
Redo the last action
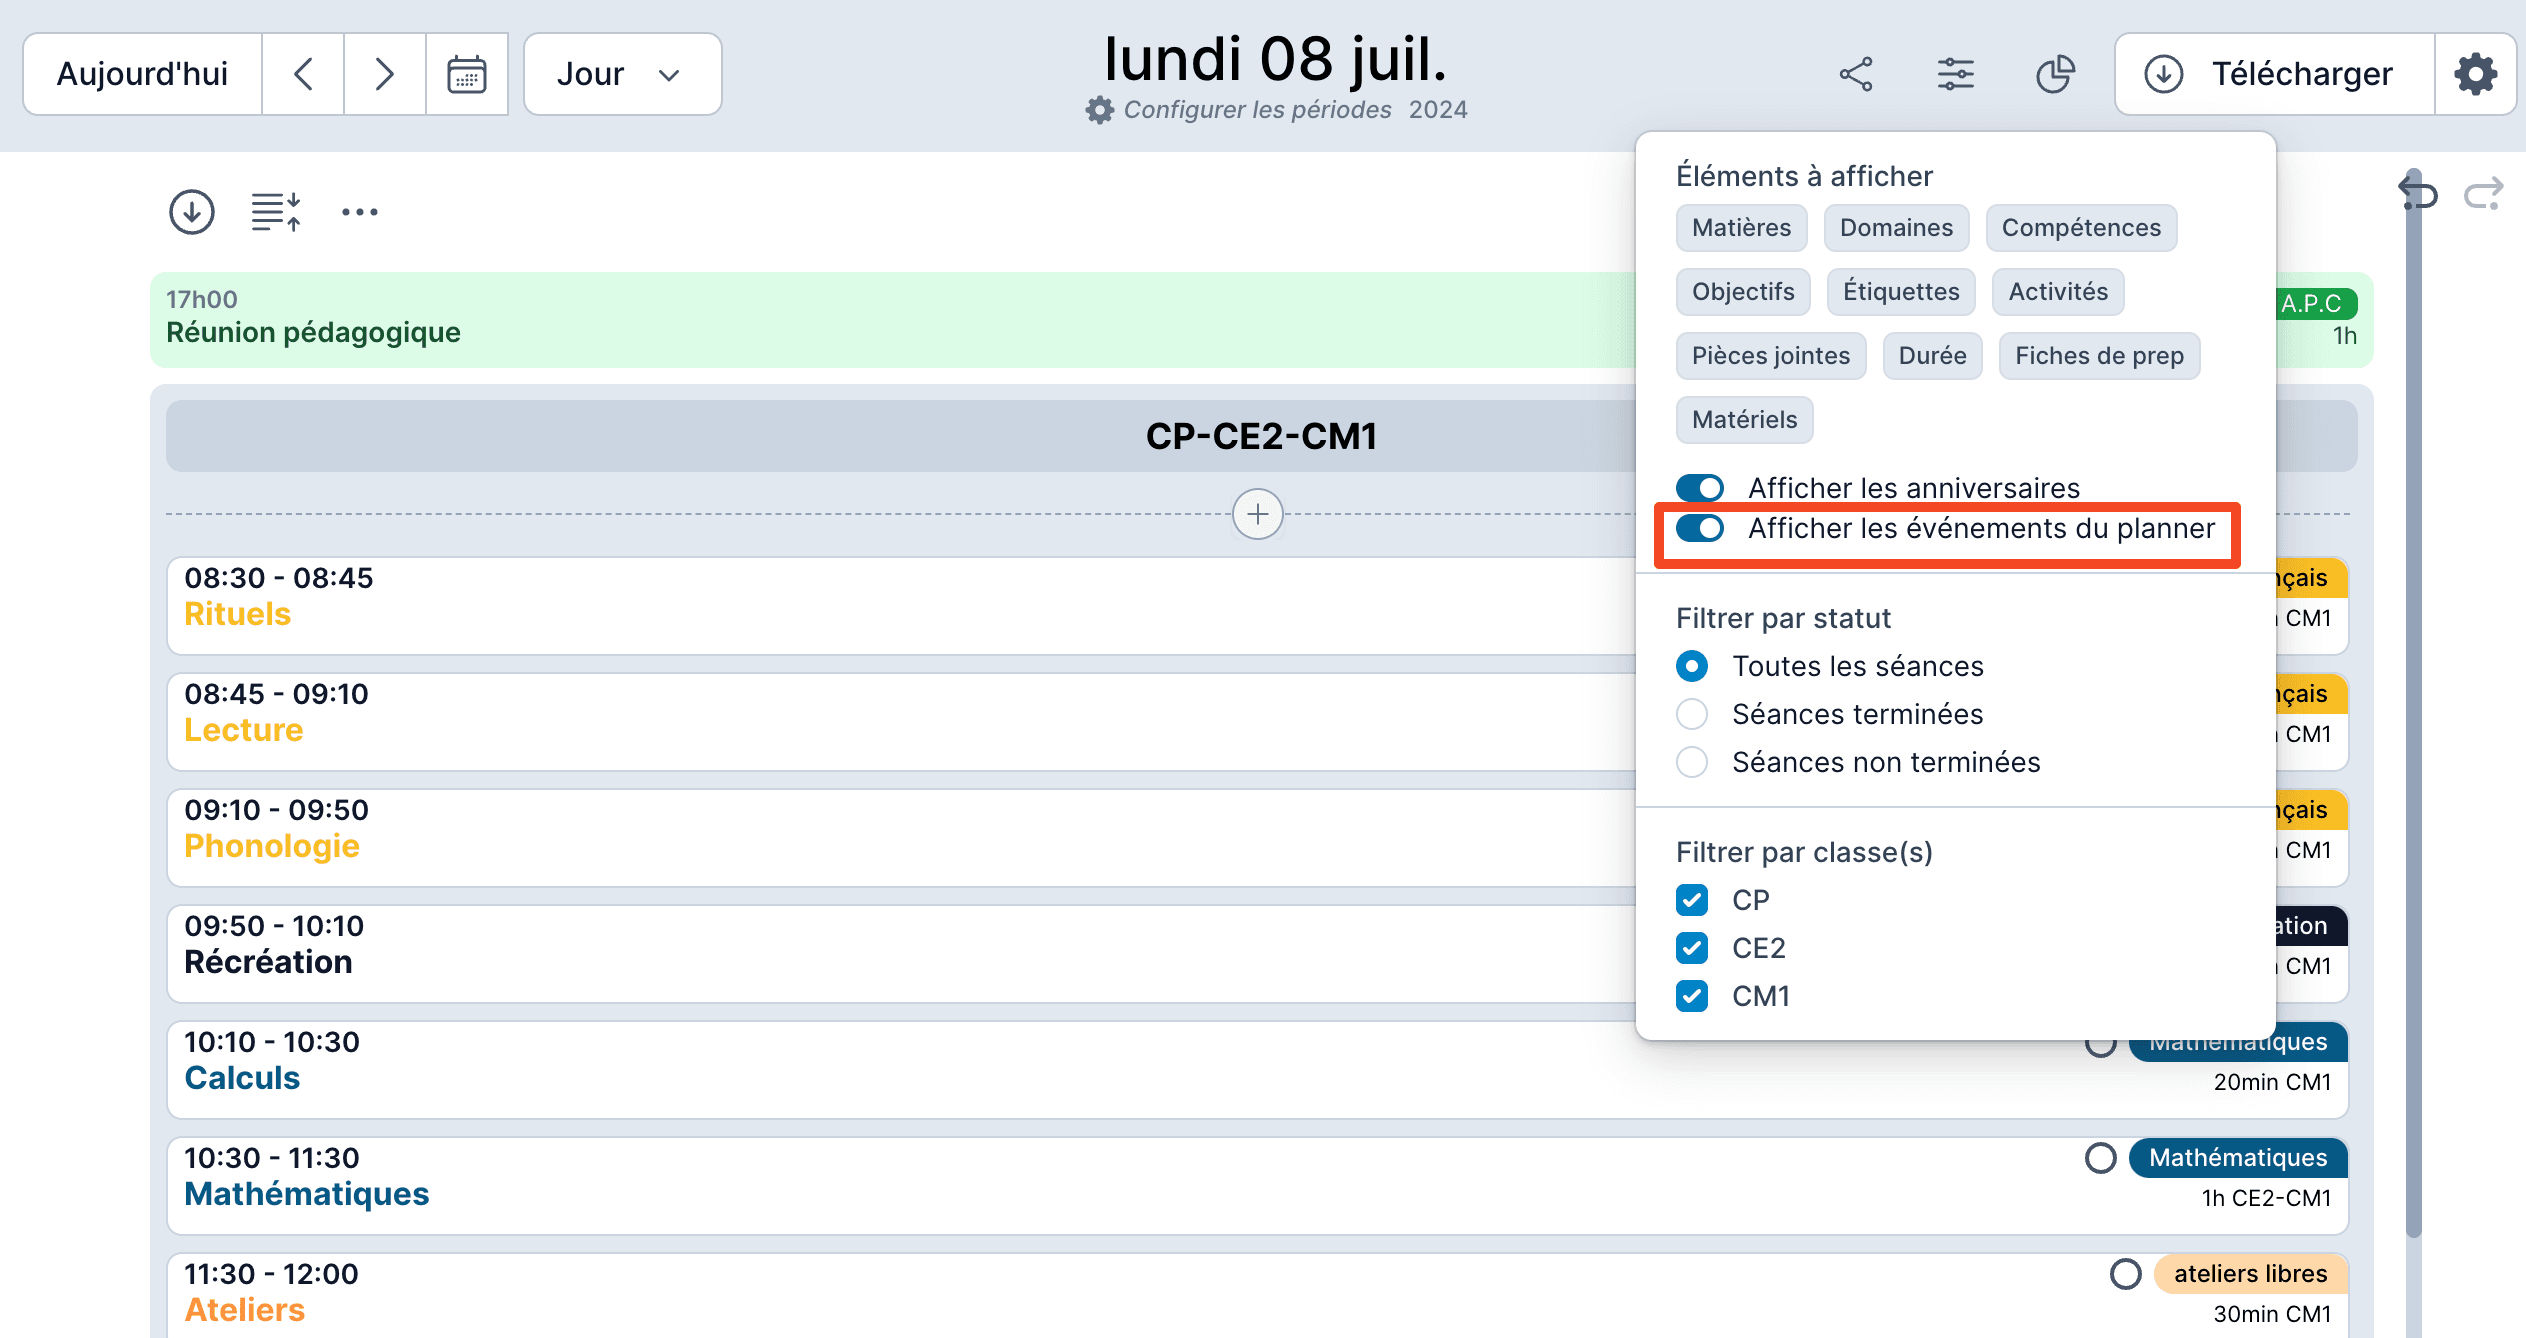pyautogui.click(x=2483, y=194)
